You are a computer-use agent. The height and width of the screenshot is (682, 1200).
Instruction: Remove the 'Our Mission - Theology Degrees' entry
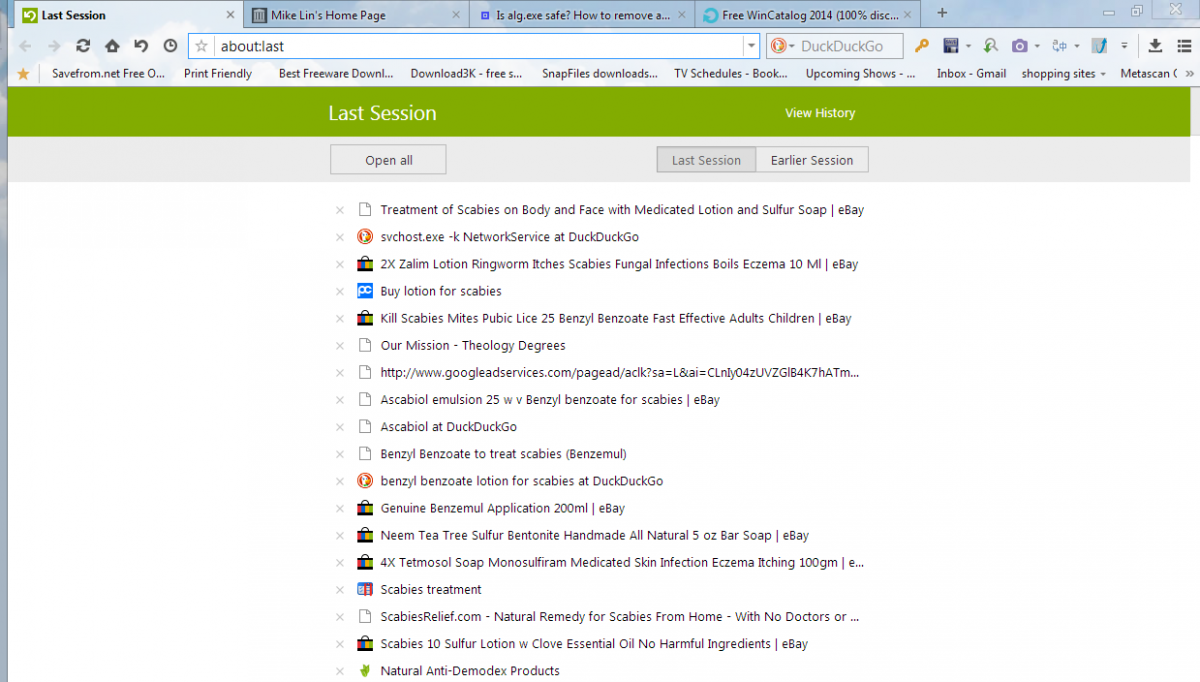click(340, 346)
